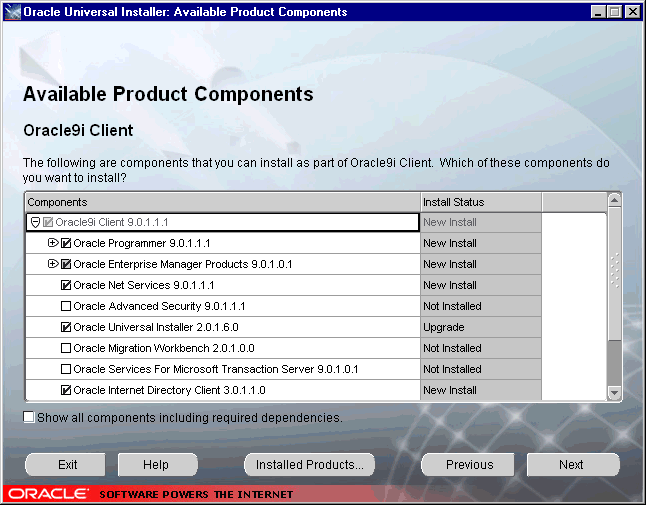
Task: Go back with the Previous button
Action: 468,465
